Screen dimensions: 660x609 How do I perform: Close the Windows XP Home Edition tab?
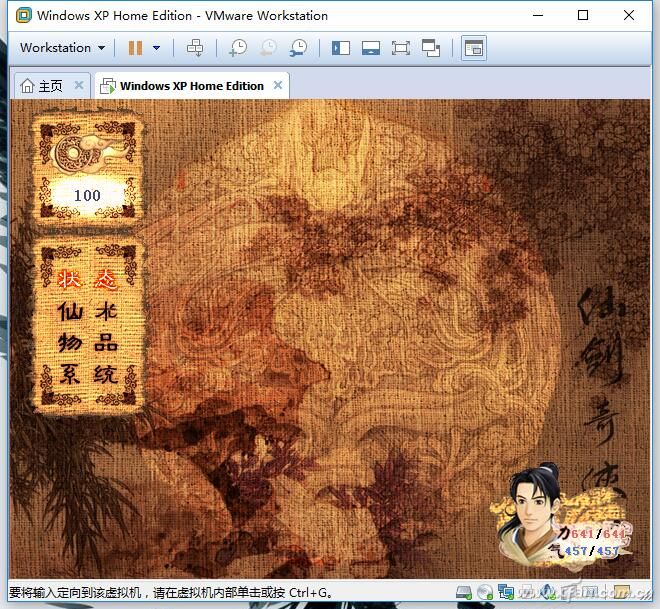(278, 85)
